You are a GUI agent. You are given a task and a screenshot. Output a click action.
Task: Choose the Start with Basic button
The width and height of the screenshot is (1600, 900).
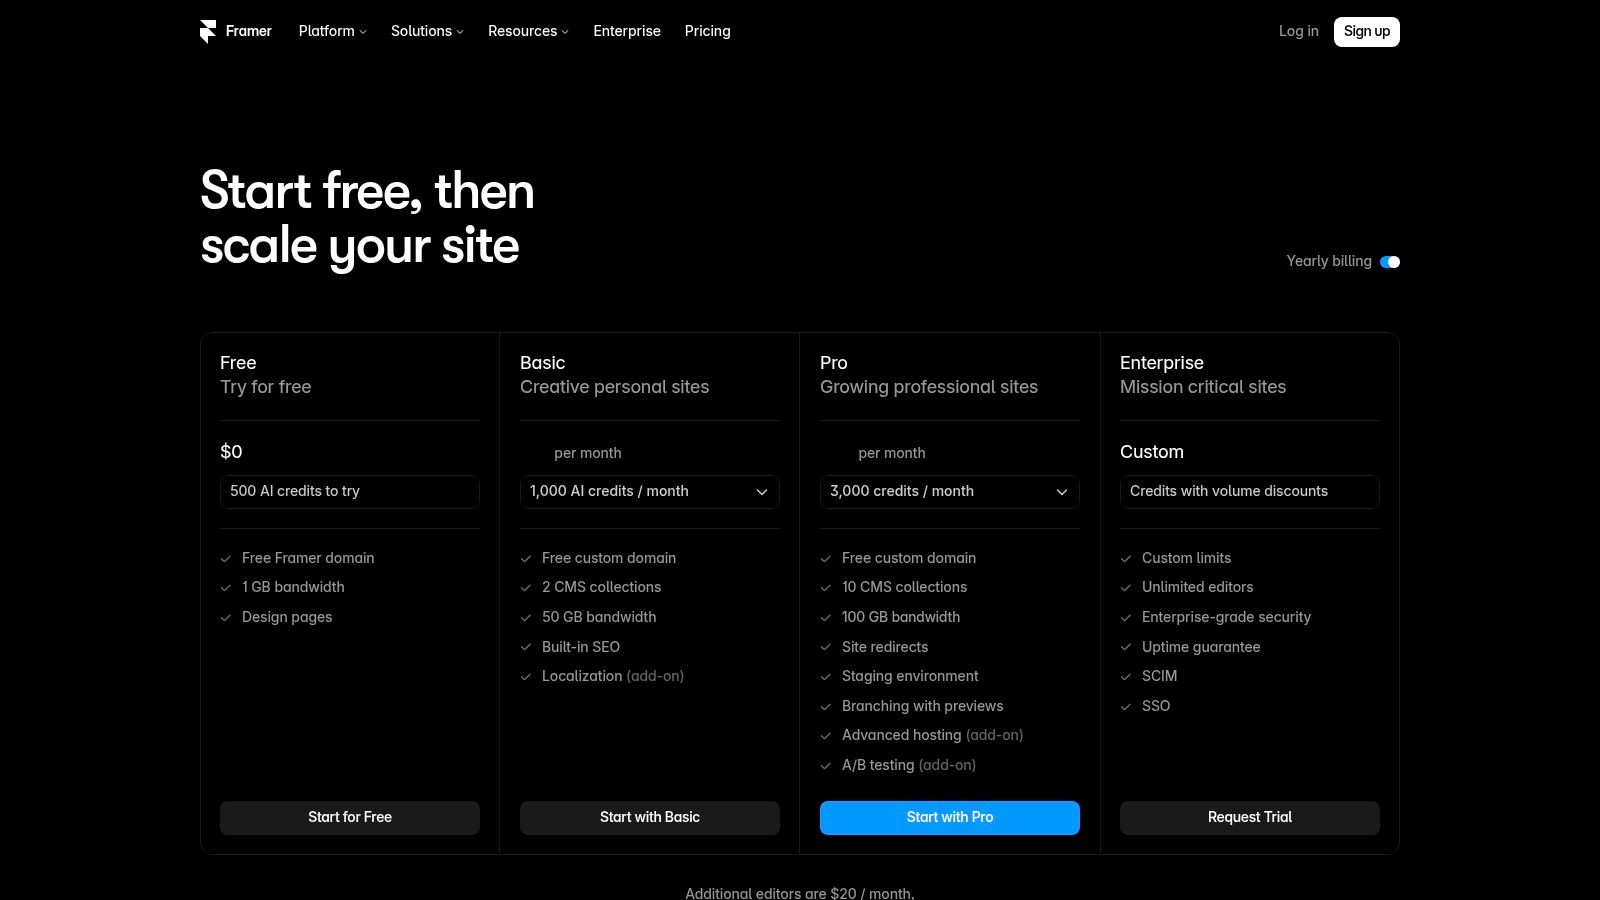(650, 818)
